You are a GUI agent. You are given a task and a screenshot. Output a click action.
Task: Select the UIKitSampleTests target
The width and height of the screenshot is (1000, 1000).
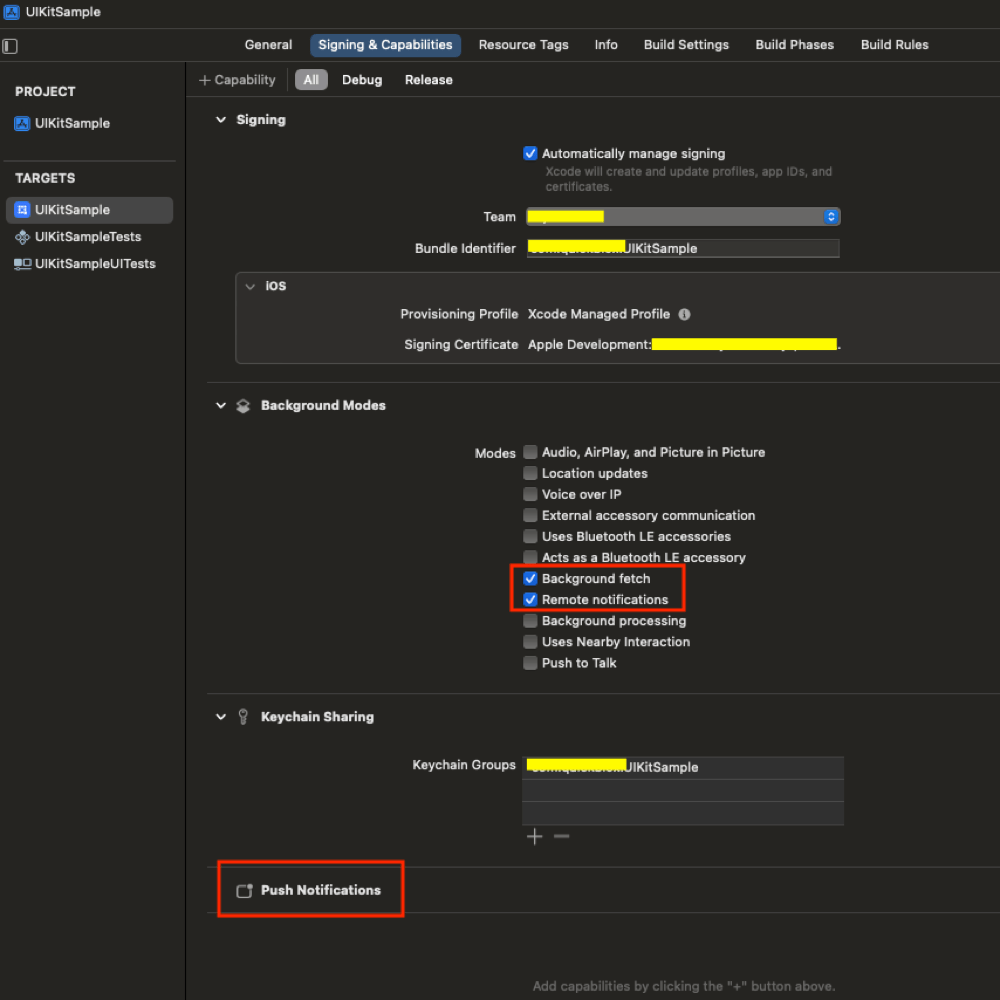(89, 237)
